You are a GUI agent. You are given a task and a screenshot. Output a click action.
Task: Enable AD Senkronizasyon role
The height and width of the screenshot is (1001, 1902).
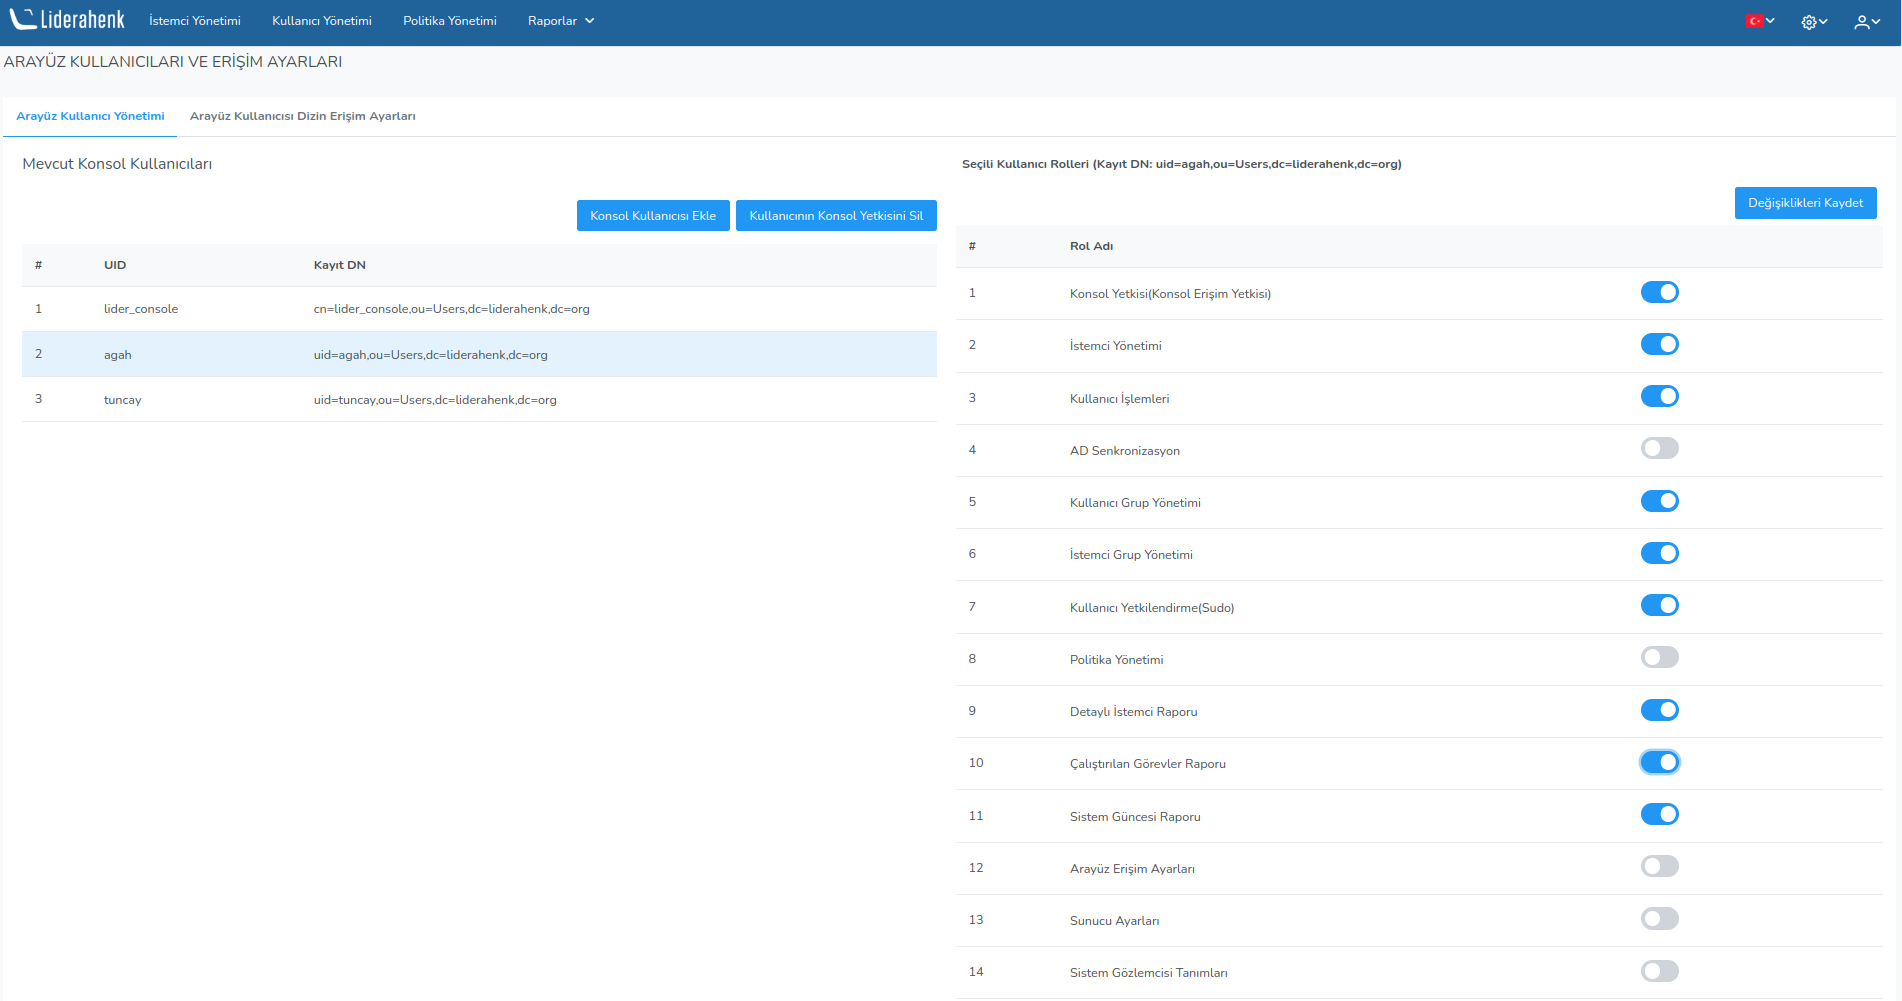pos(1660,448)
